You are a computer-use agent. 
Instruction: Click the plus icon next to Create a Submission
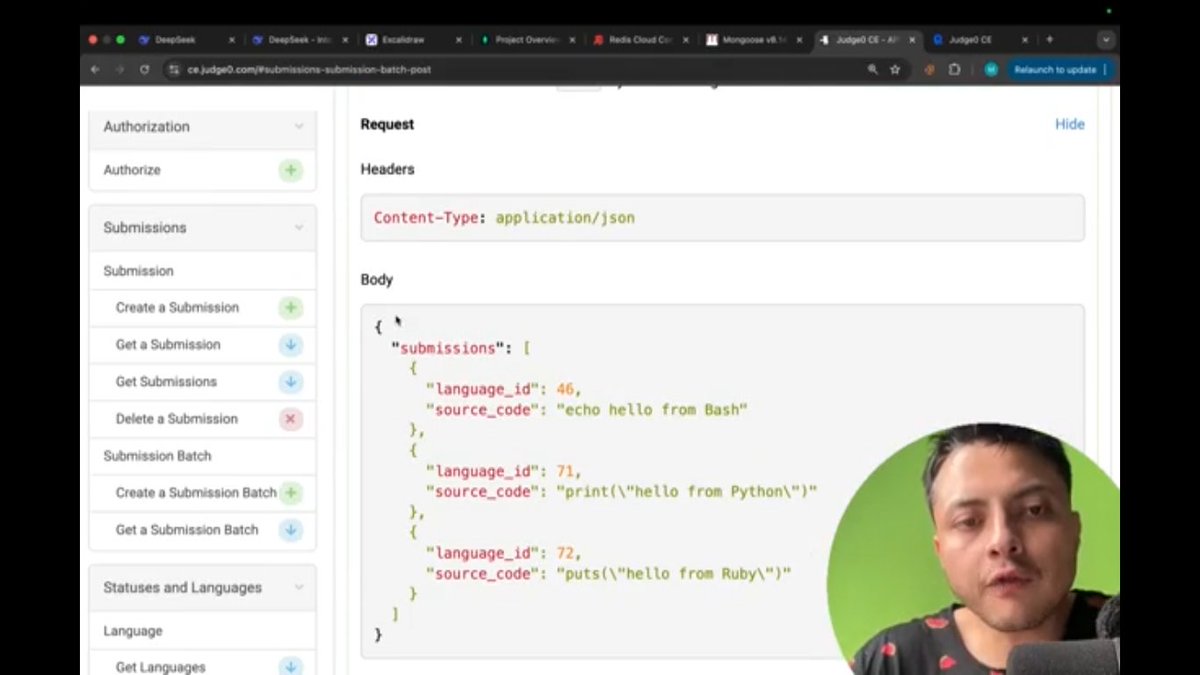point(291,308)
